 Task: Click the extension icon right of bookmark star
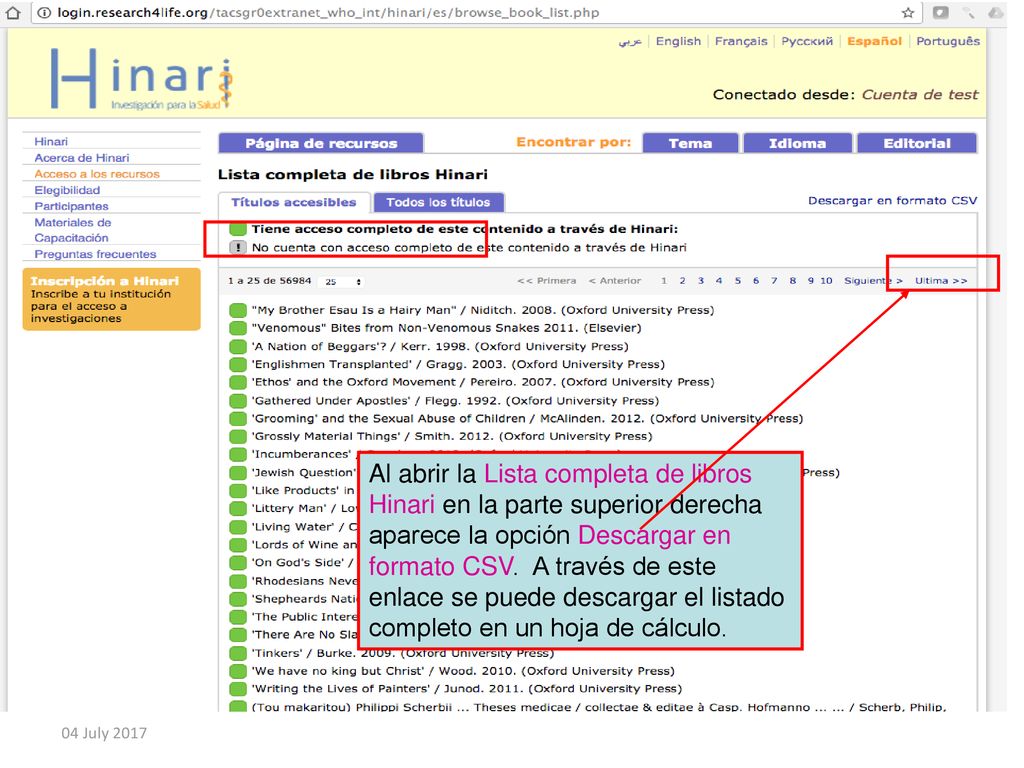[x=940, y=12]
